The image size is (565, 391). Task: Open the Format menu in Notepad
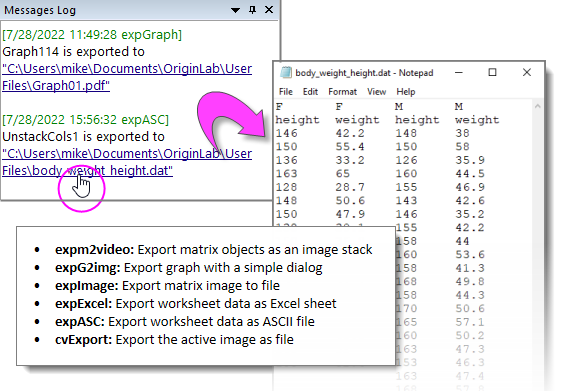click(342, 92)
